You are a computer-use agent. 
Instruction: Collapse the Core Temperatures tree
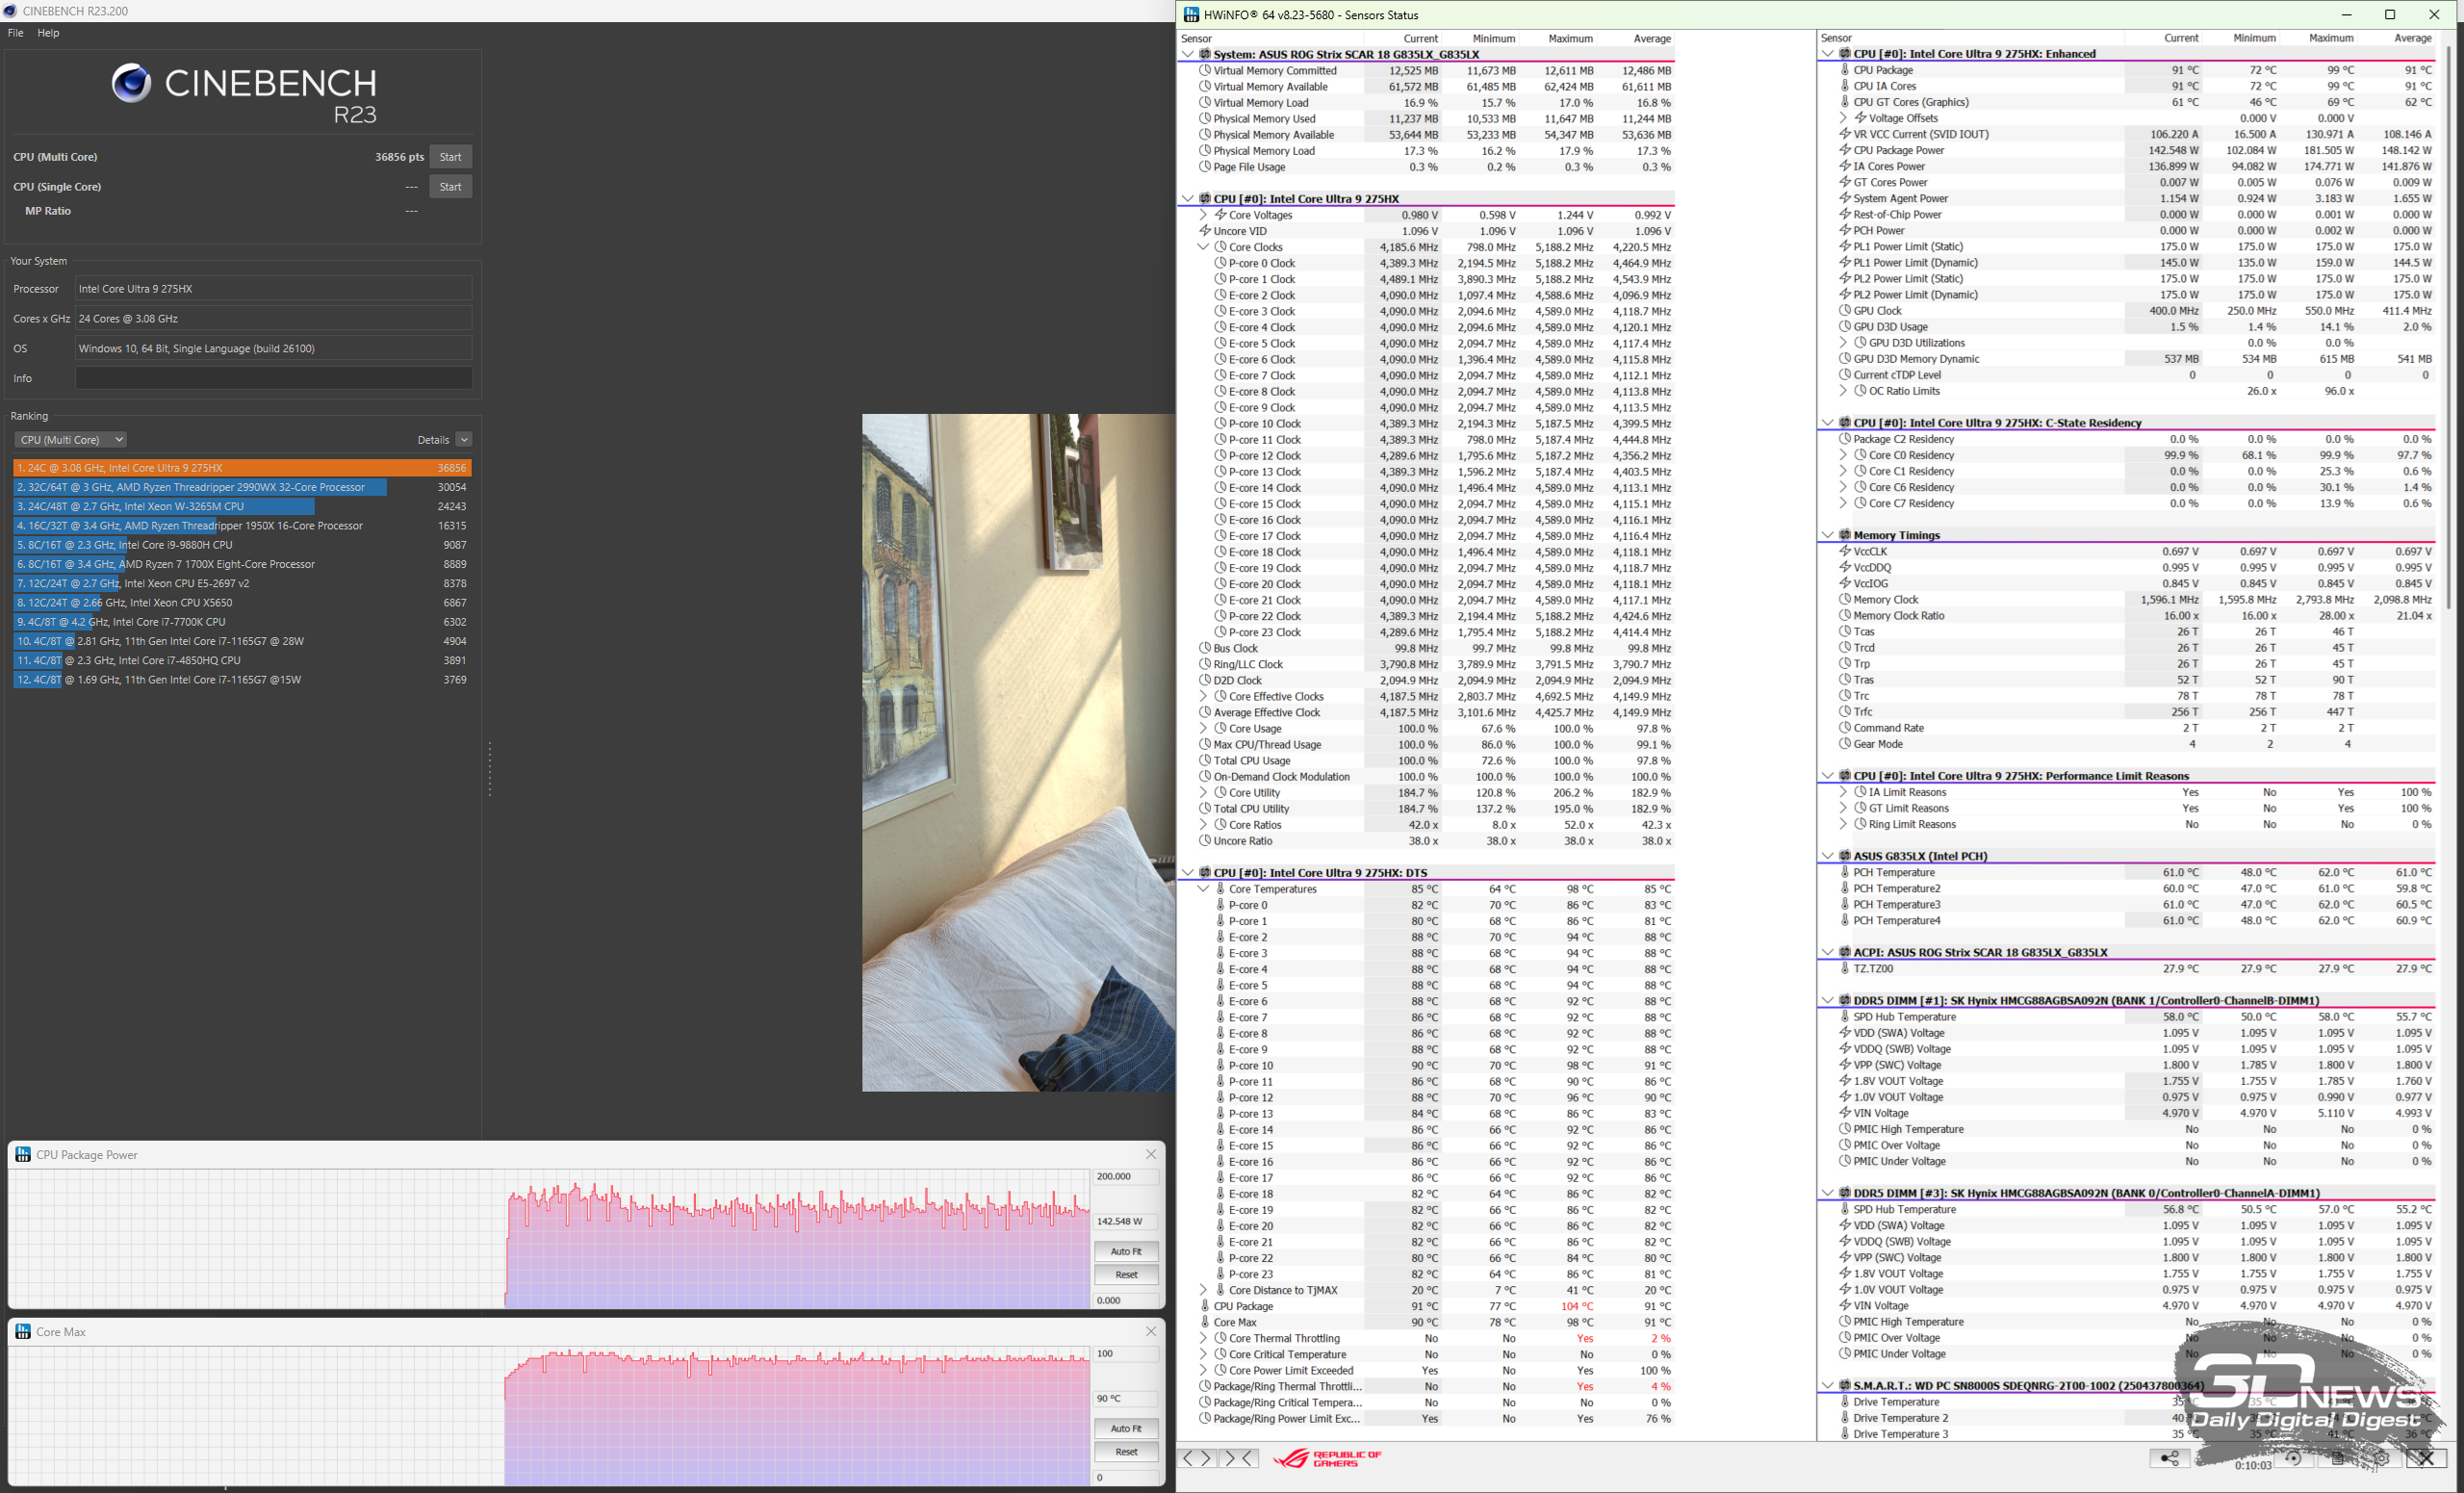(1203, 889)
